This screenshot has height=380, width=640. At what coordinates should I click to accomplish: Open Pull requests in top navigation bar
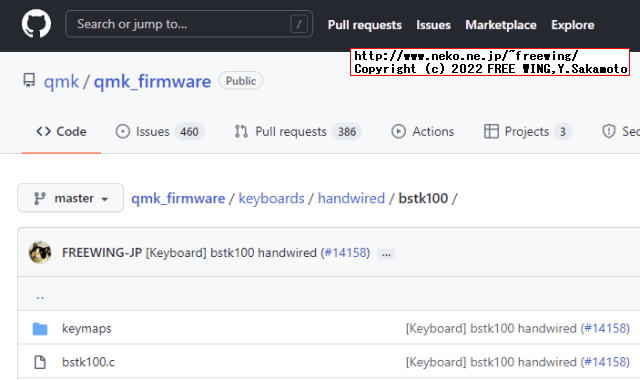point(364,25)
